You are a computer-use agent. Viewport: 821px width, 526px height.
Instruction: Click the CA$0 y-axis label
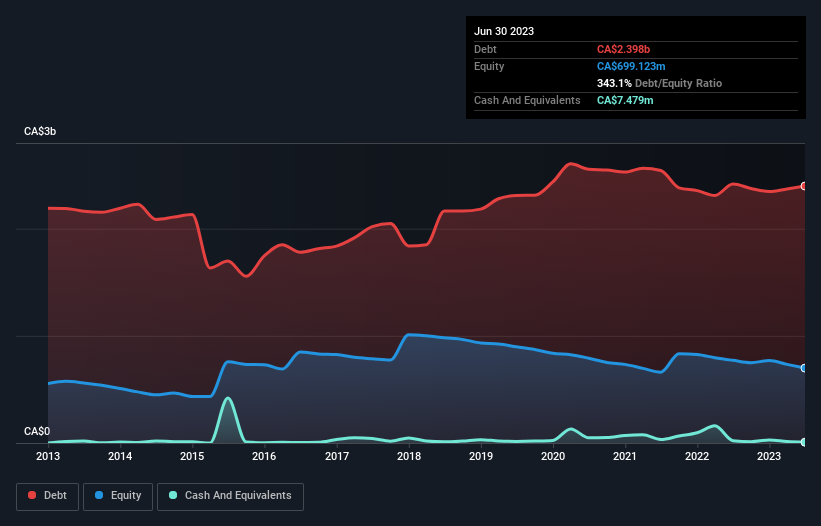coord(37,431)
